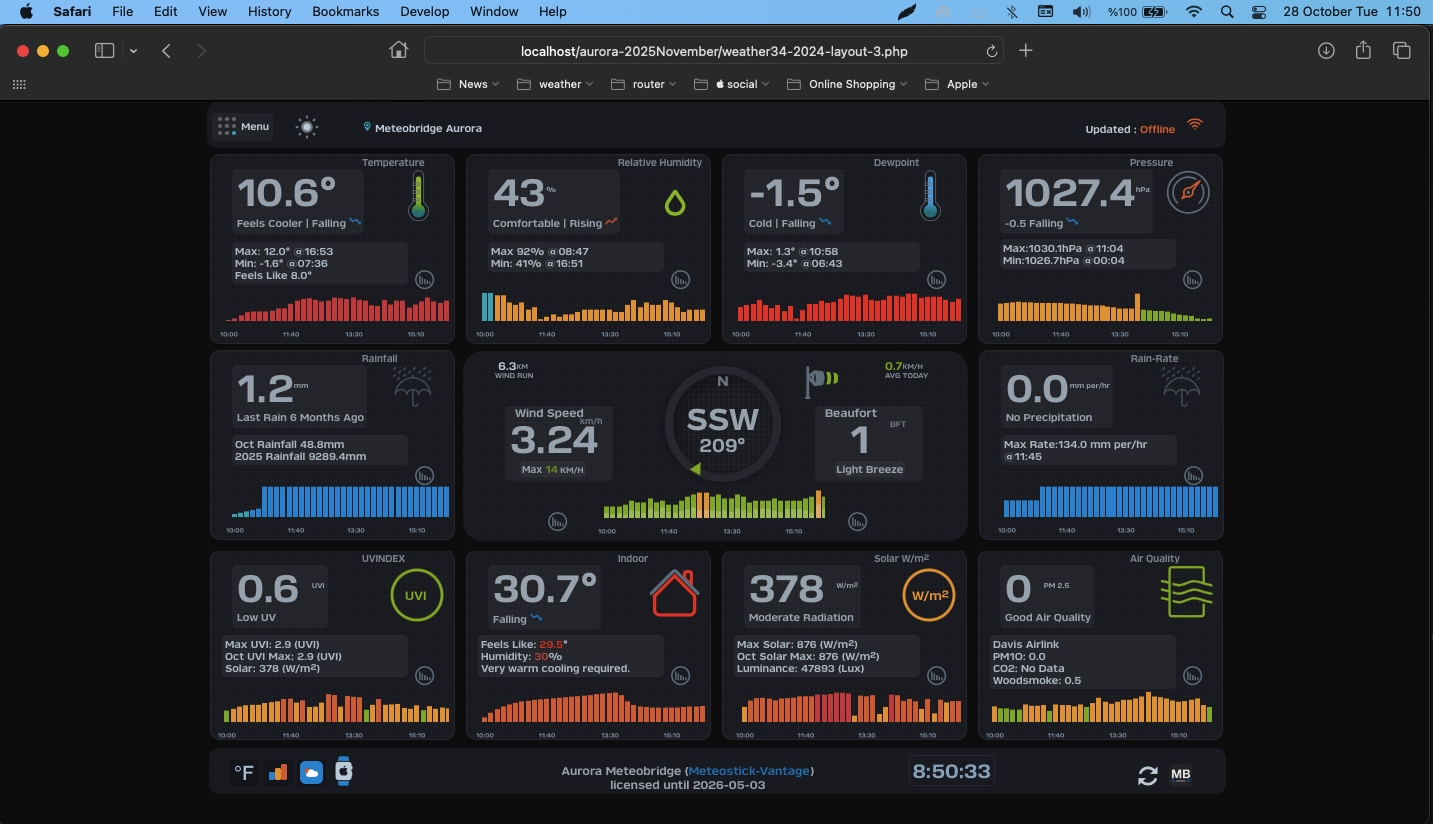Click the bar chart icon in the footer
The image size is (1433, 824).
(277, 773)
